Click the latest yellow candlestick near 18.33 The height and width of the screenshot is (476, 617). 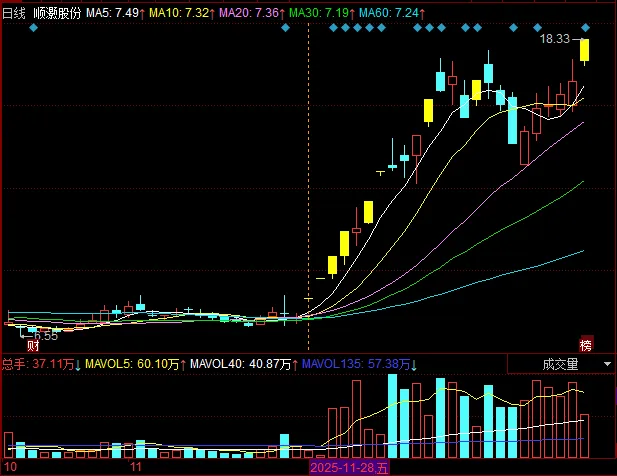(585, 50)
